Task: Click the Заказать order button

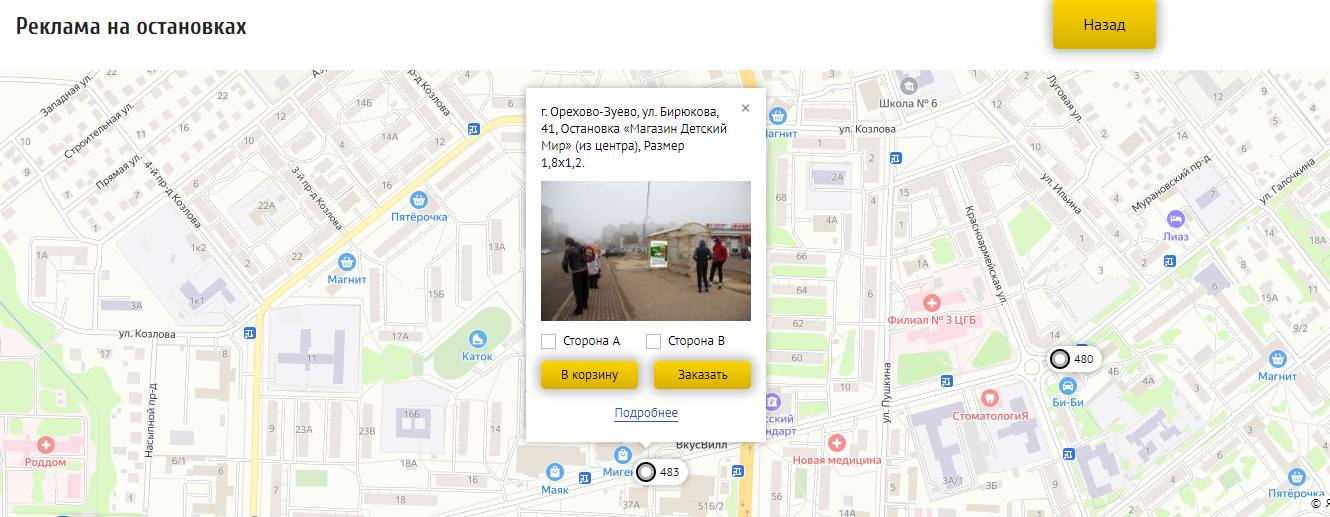Action: pyautogui.click(x=702, y=375)
